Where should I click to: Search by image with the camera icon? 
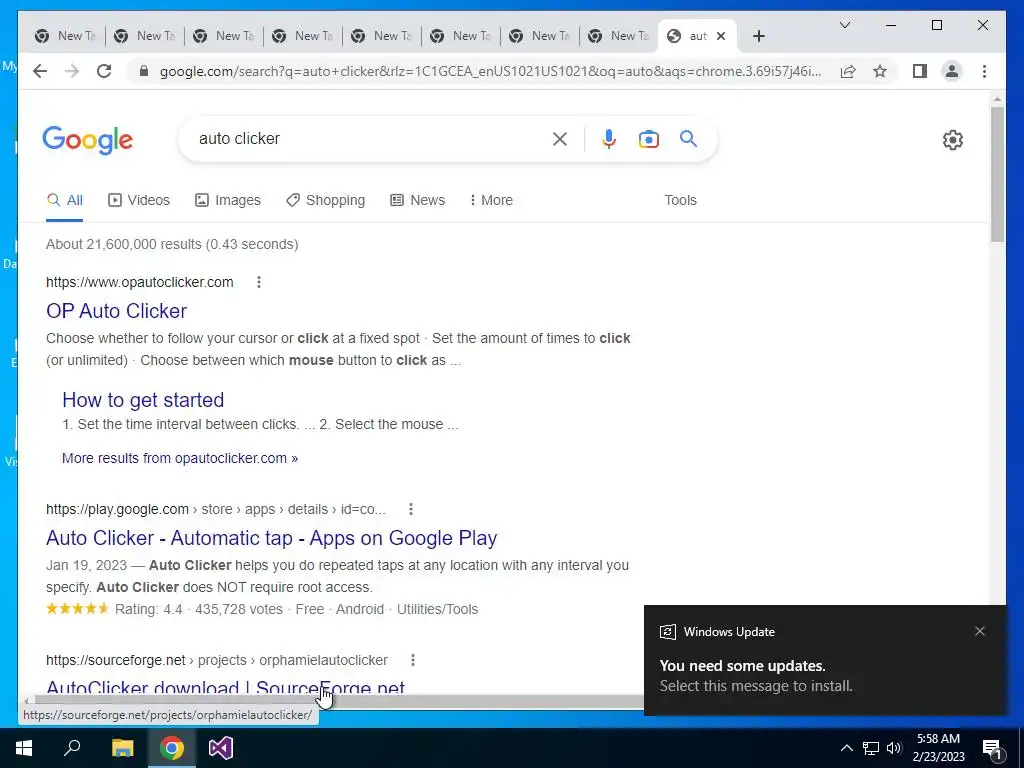click(648, 138)
